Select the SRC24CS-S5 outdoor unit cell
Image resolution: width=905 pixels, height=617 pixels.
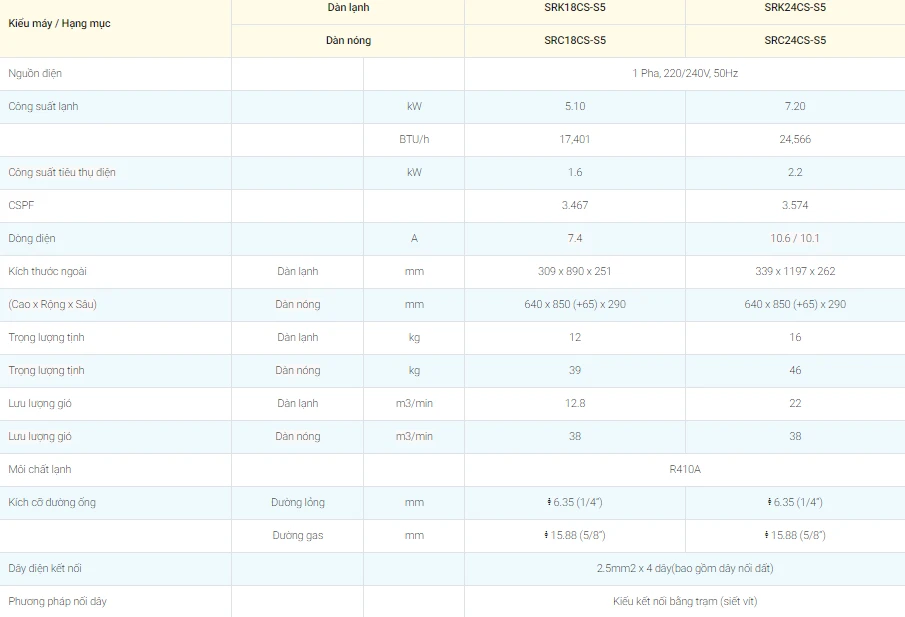point(794,41)
